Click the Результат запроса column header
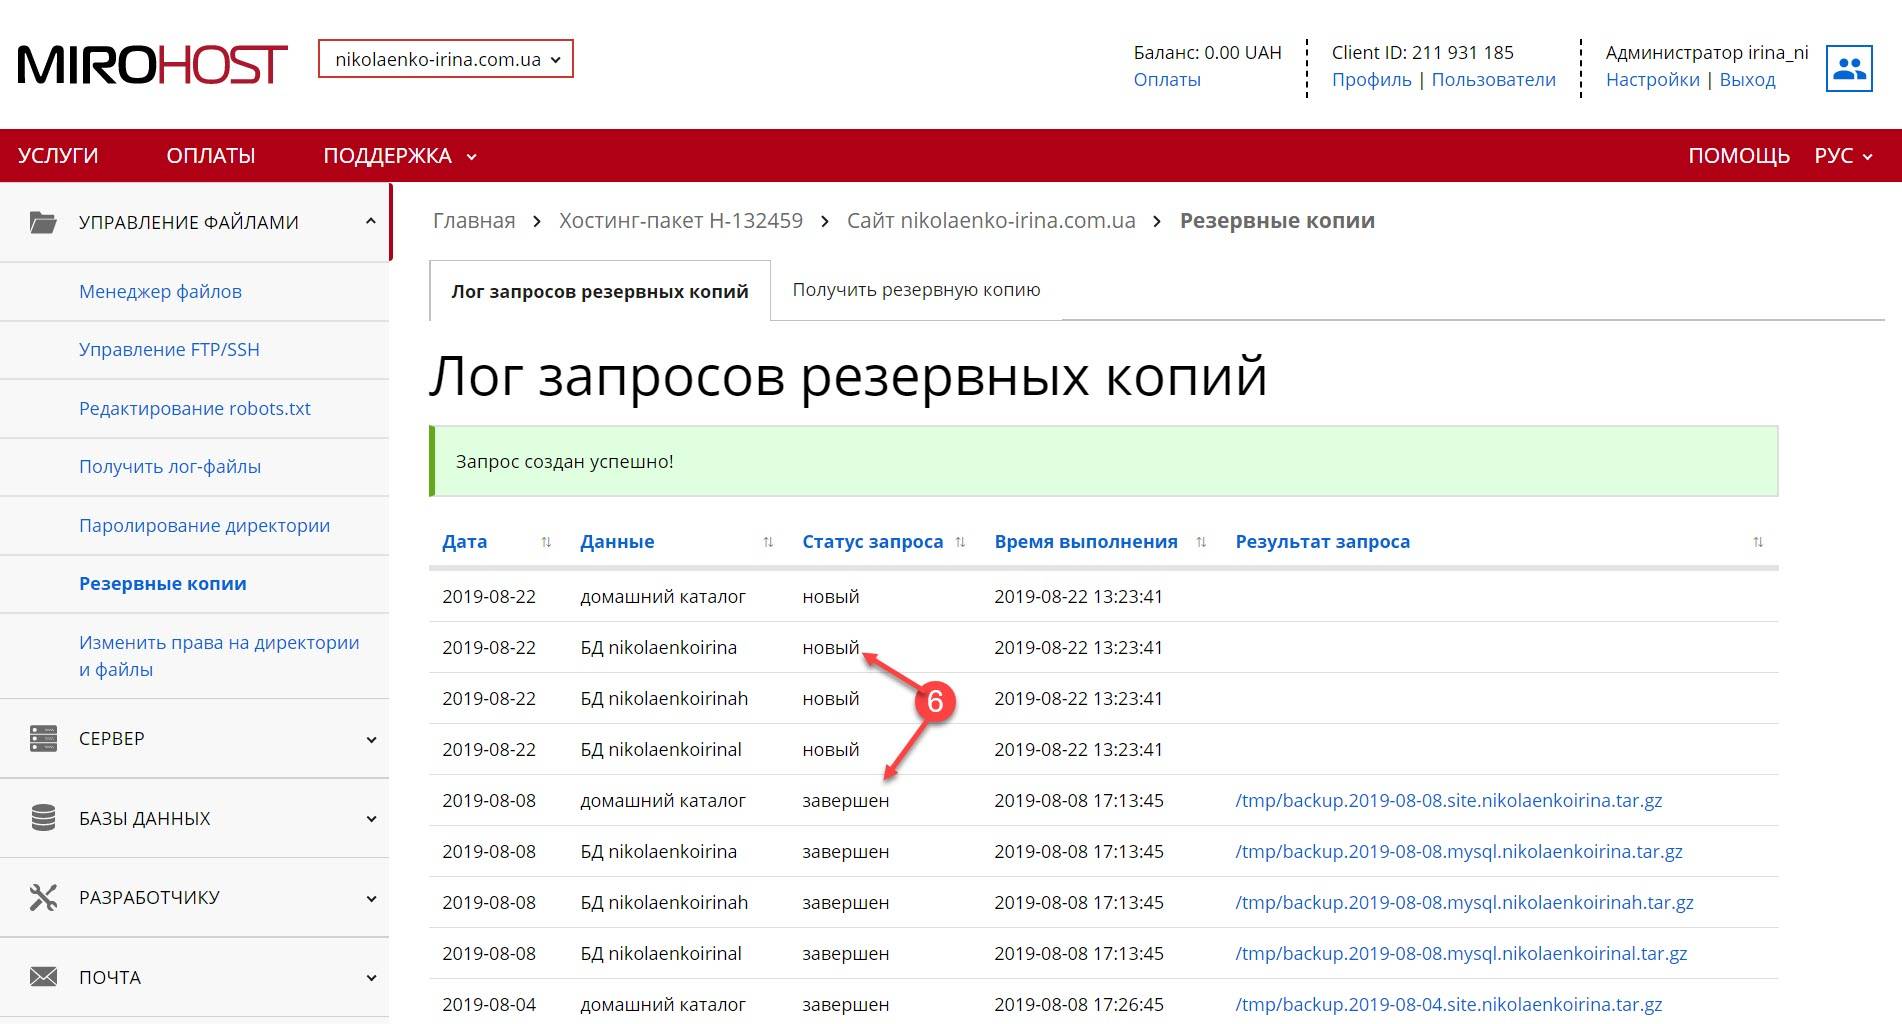Viewport: 1902px width, 1024px height. (1322, 542)
